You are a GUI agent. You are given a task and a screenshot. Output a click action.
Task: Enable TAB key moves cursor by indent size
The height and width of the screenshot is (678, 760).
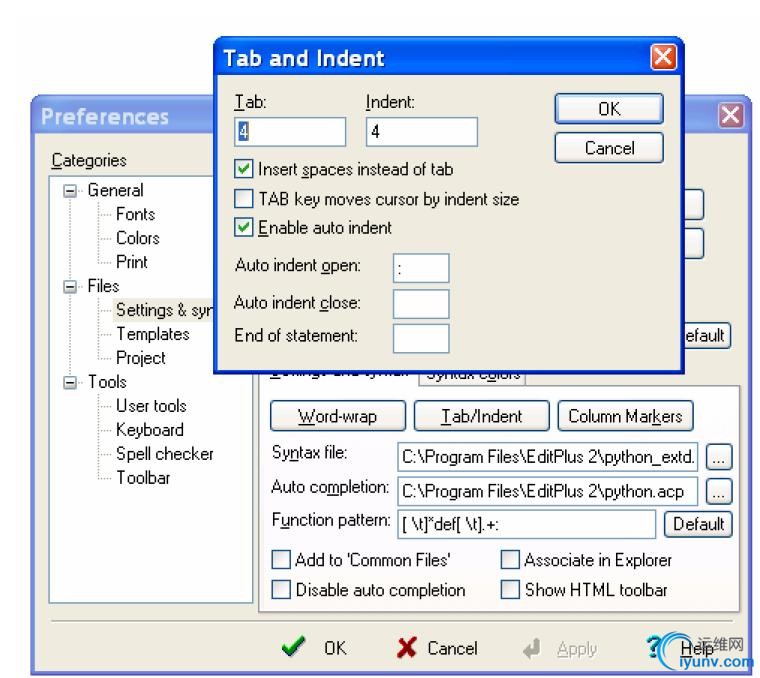(243, 199)
